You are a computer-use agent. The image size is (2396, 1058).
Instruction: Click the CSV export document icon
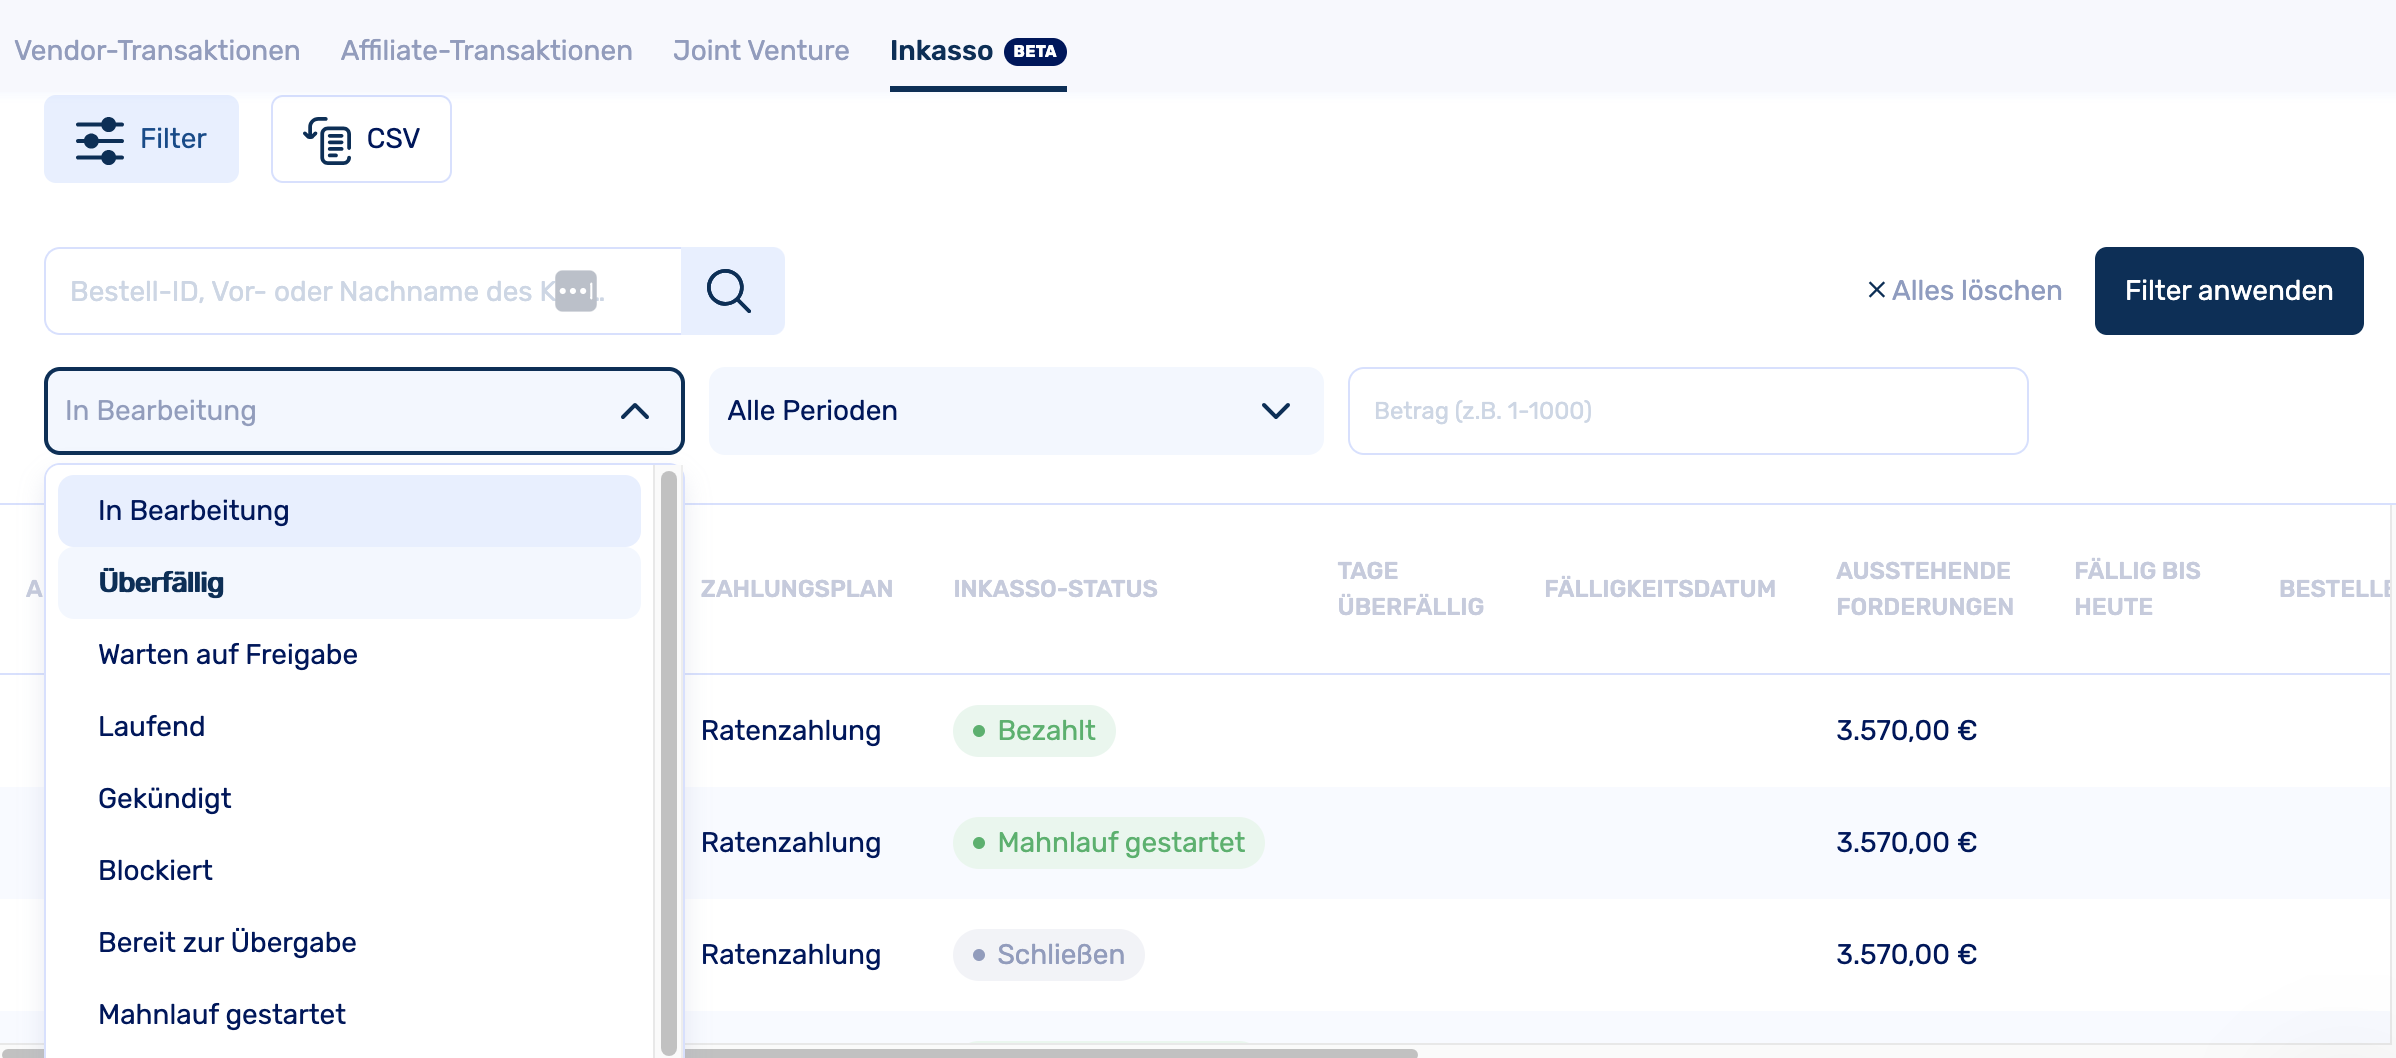328,140
